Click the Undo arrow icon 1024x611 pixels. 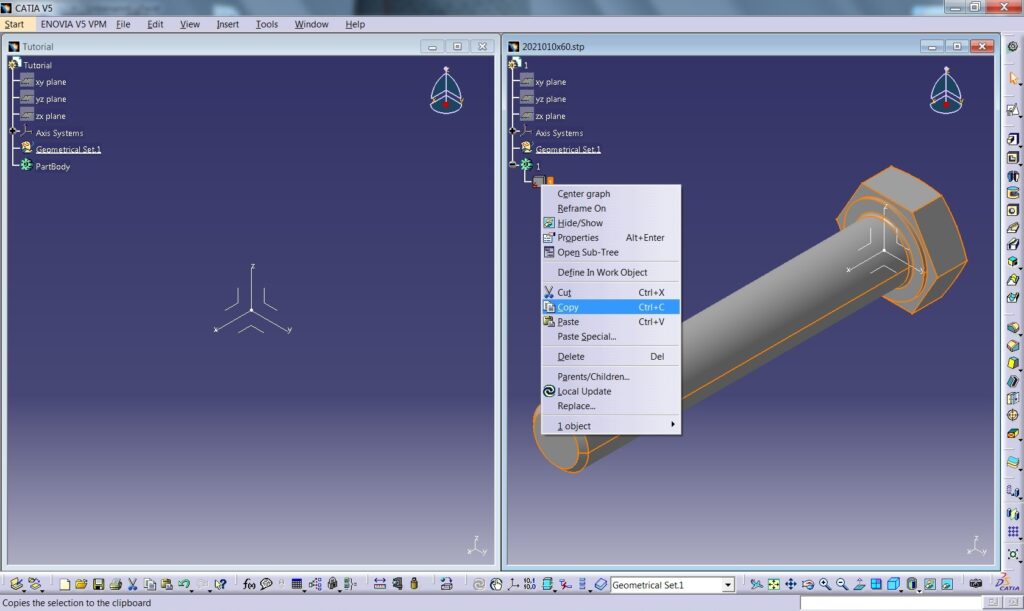click(184, 584)
